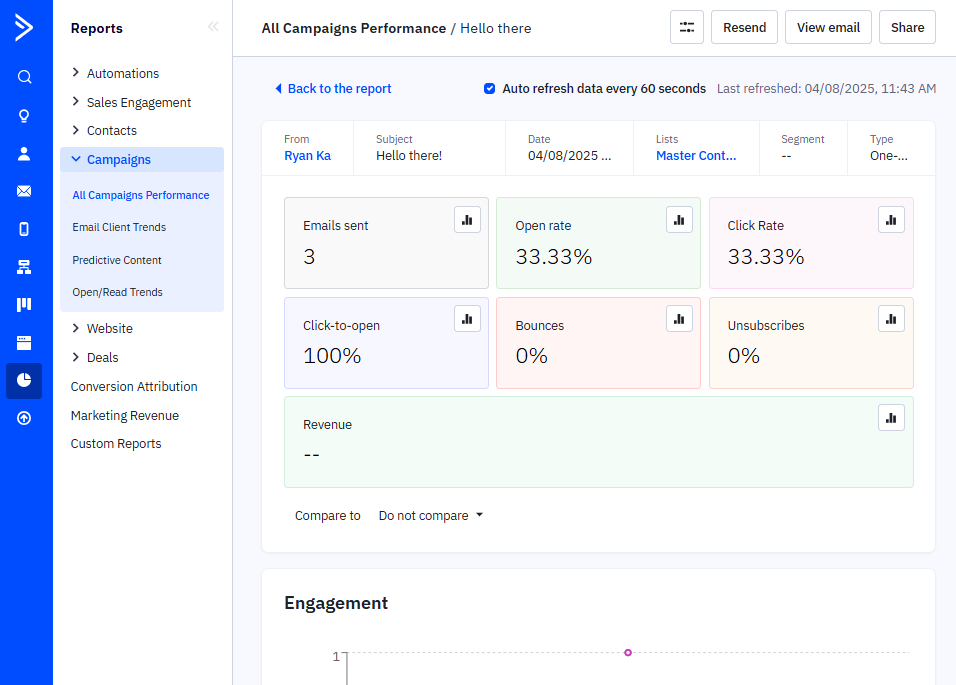This screenshot has width=956, height=685.
Task: Click the engagement chart data point
Action: (628, 652)
